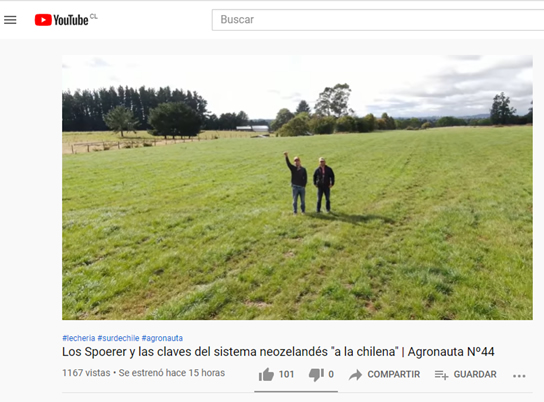Click the 101 likes count
This screenshot has width=544, height=402.
point(286,374)
